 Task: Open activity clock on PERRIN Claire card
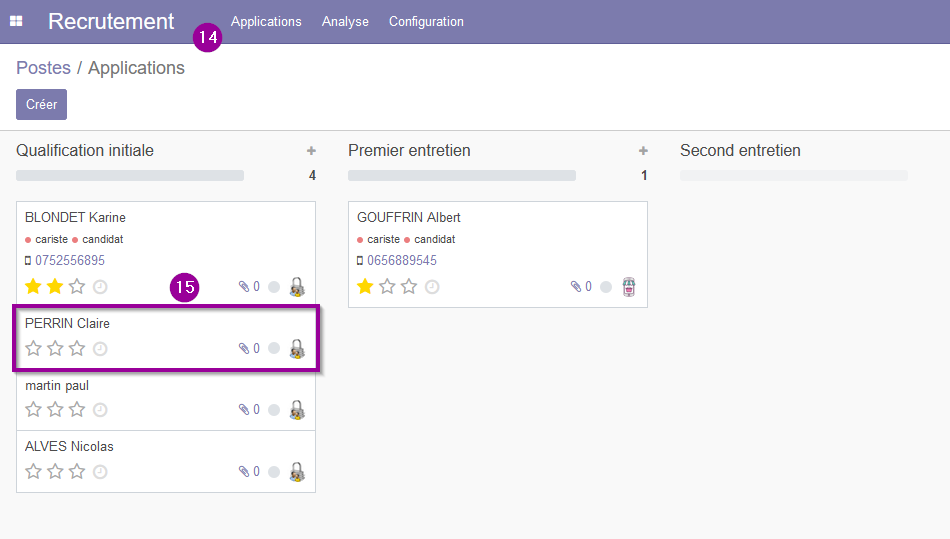pyautogui.click(x=100, y=349)
